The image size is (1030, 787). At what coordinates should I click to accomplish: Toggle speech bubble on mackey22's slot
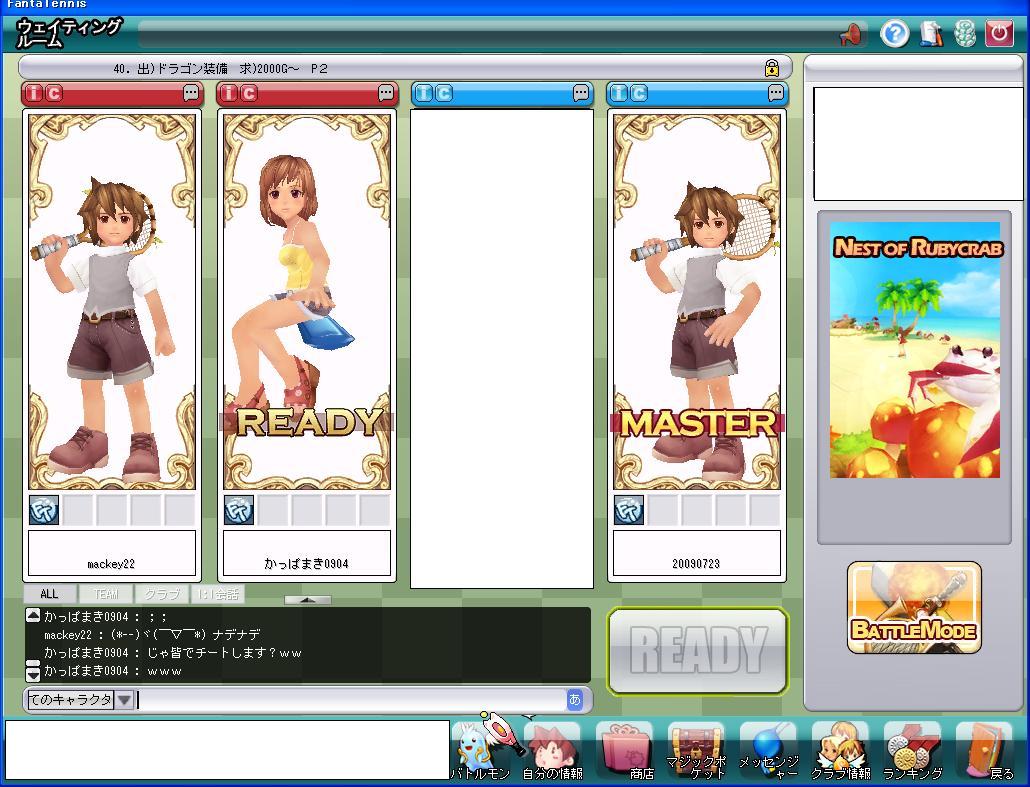coord(191,93)
